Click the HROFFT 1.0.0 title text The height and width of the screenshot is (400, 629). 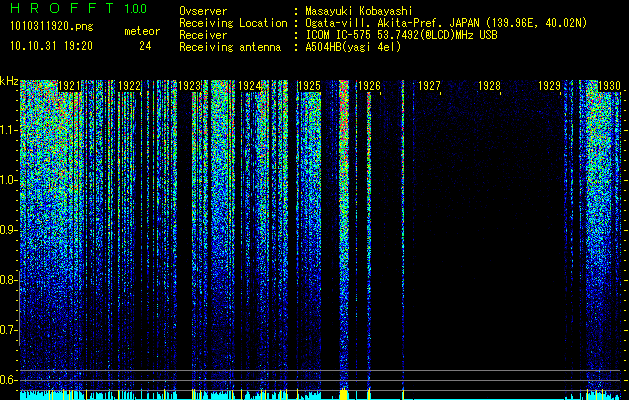79,8
